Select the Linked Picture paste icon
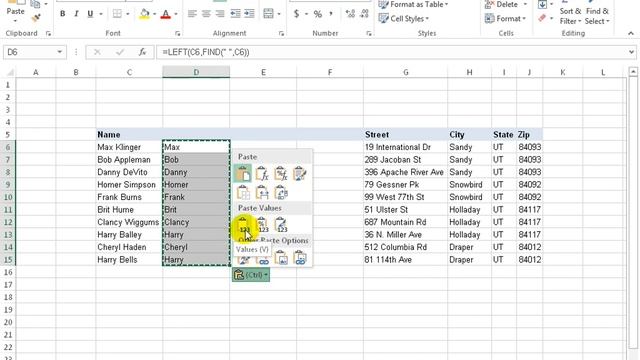The height and width of the screenshot is (360, 640). (300, 258)
